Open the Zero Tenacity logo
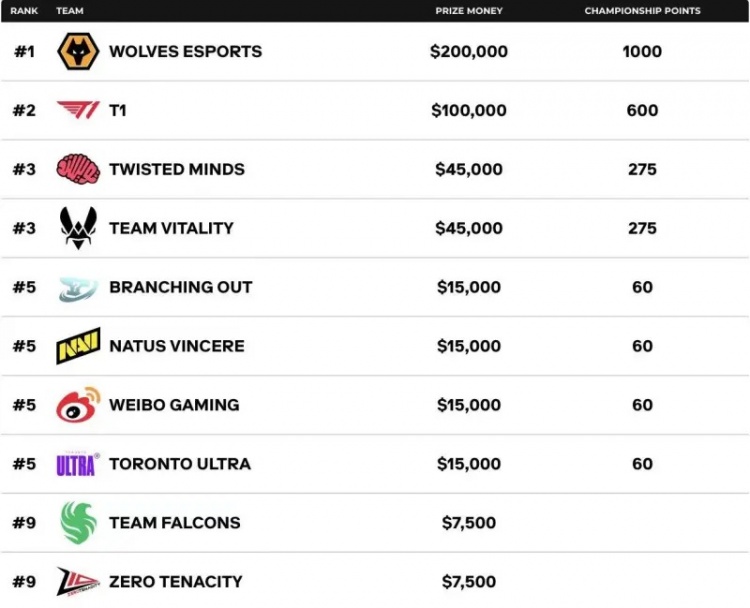The height and width of the screenshot is (608, 750). (x=78, y=582)
